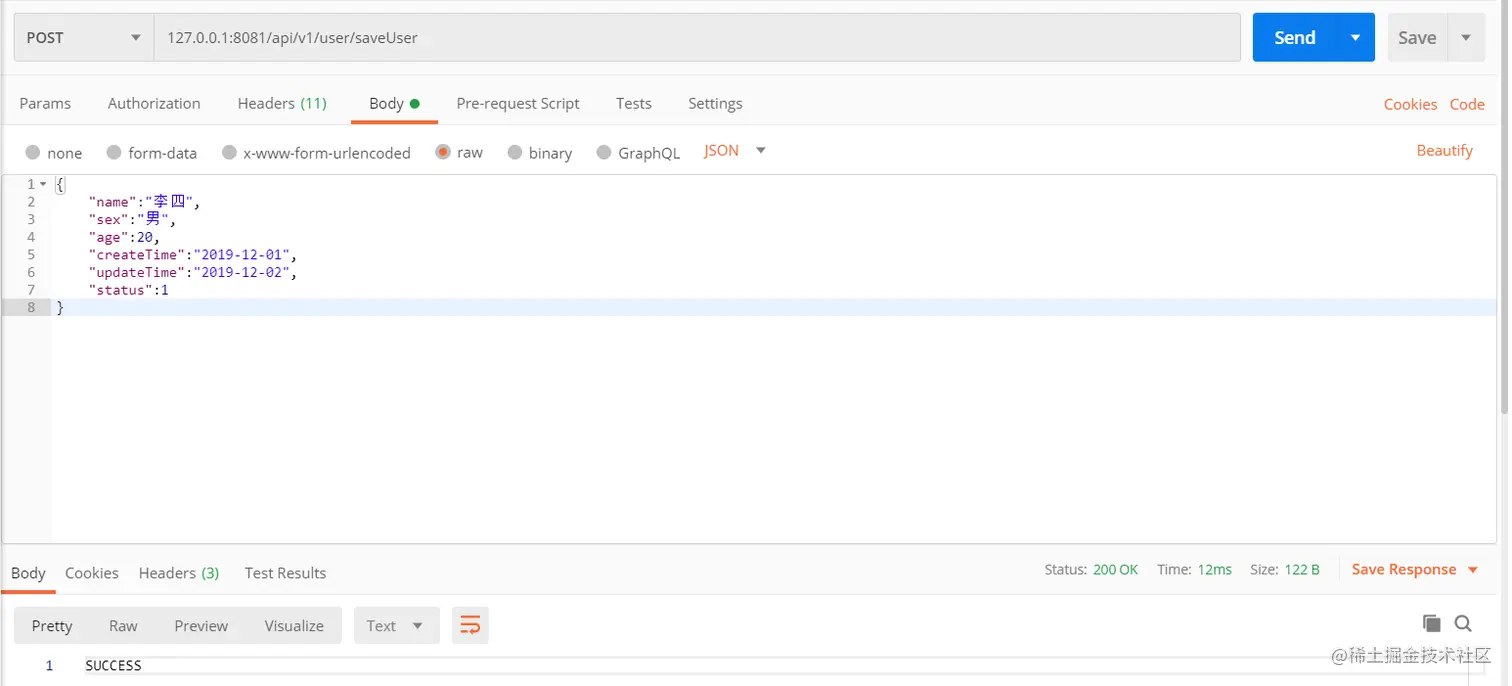Select the form-data body type
Image resolution: width=1512 pixels, height=686 pixels.
click(152, 153)
